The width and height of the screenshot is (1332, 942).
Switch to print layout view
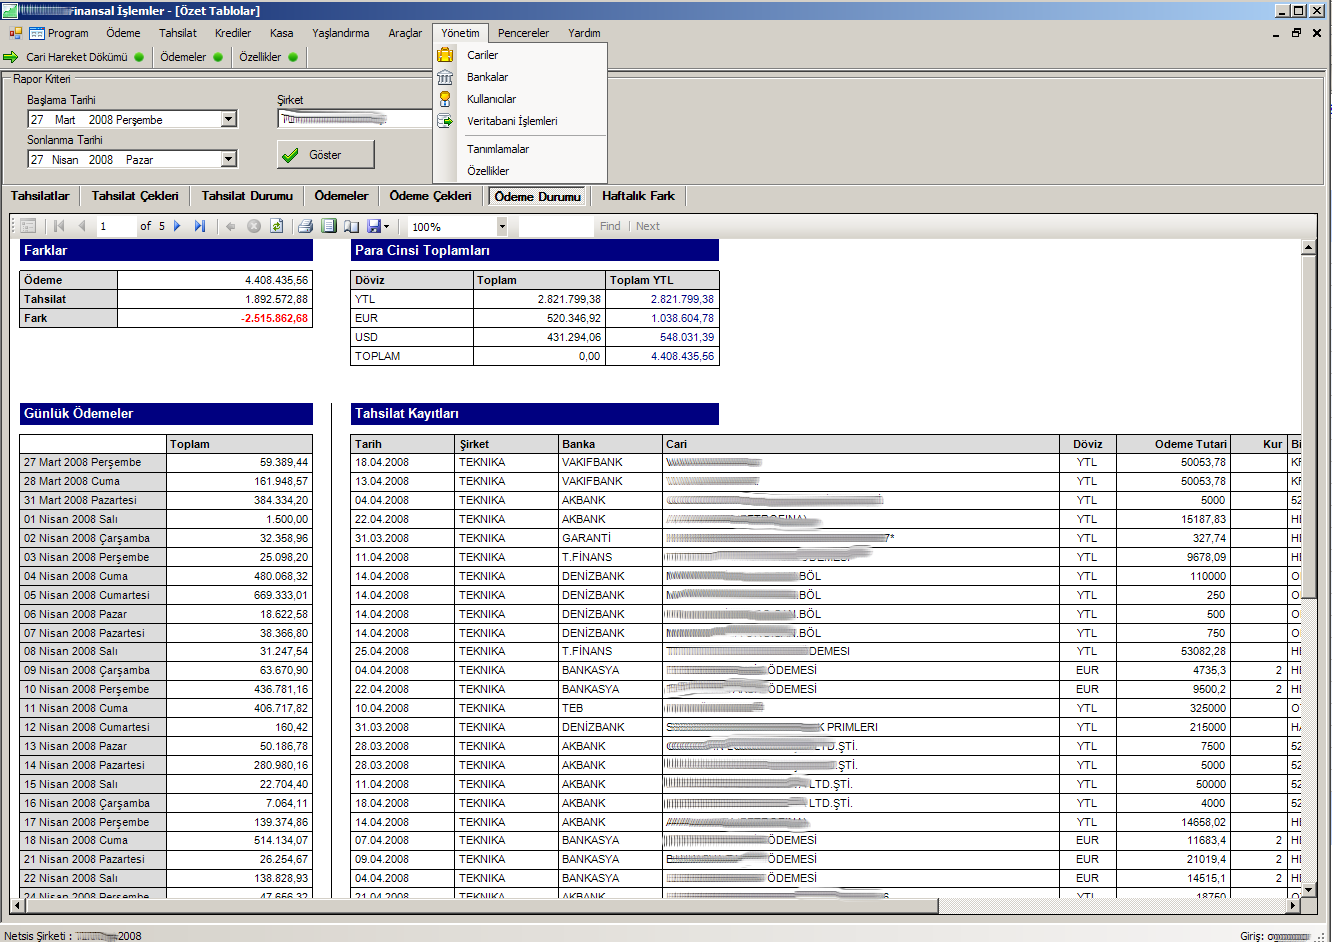pyautogui.click(x=329, y=226)
